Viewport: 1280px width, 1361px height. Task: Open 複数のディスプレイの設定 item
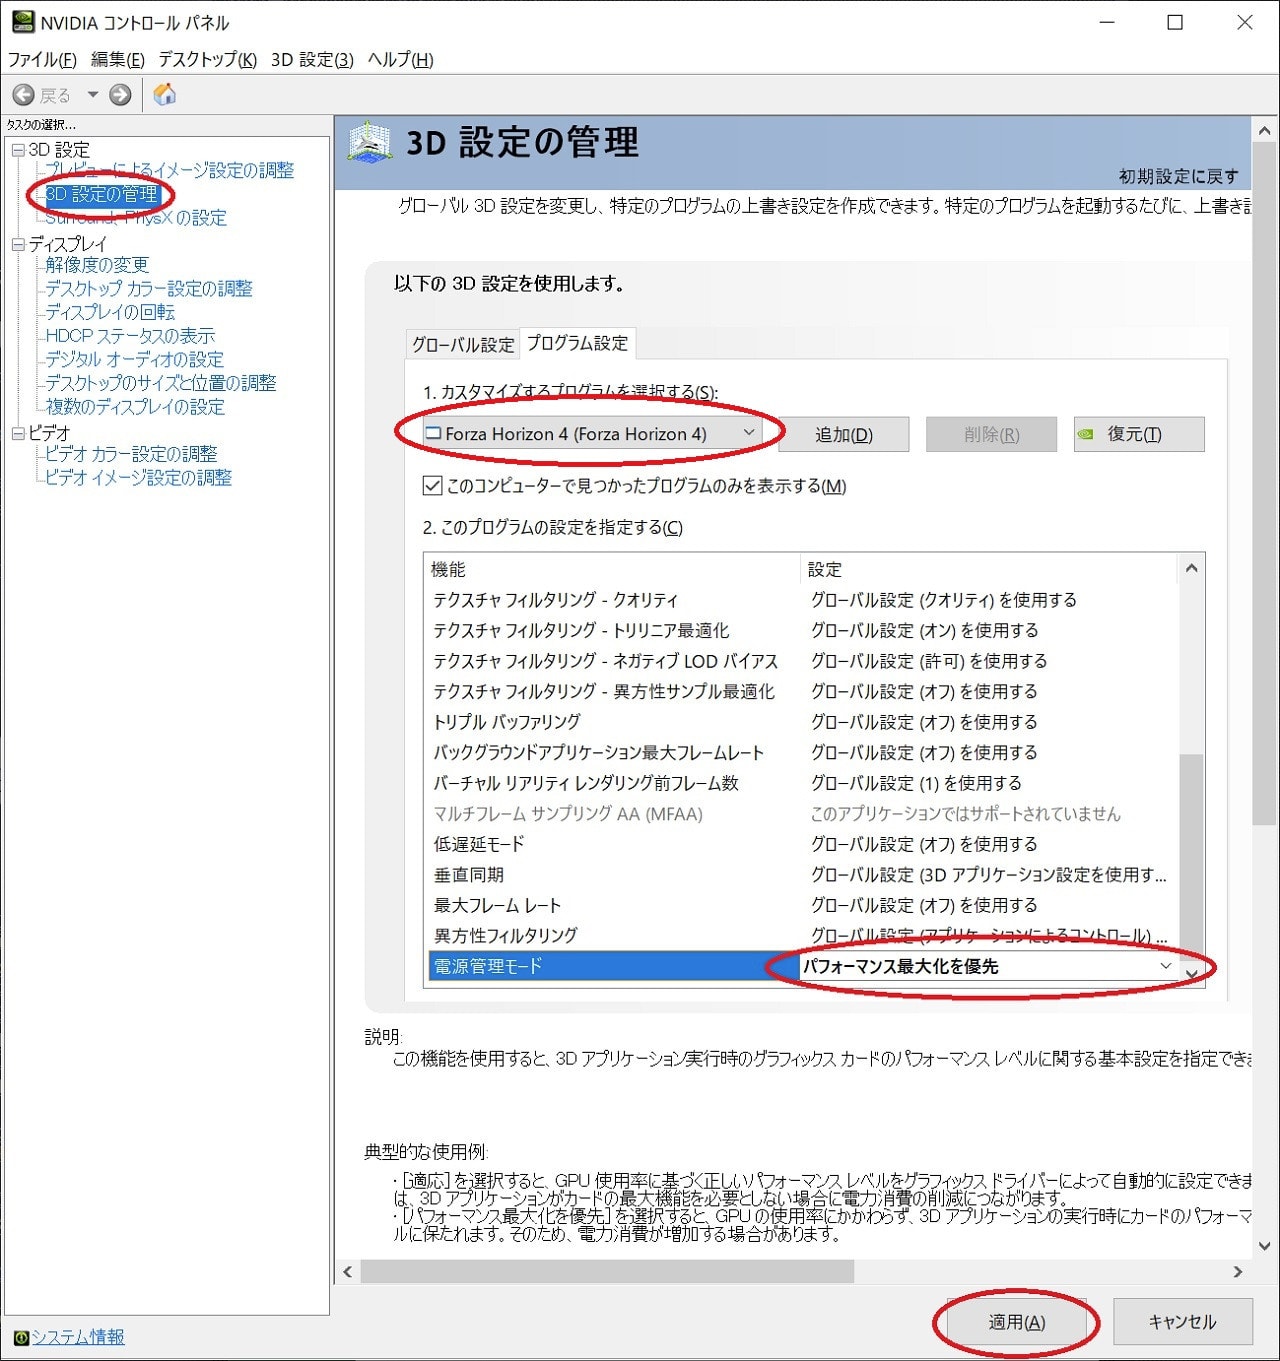(135, 407)
